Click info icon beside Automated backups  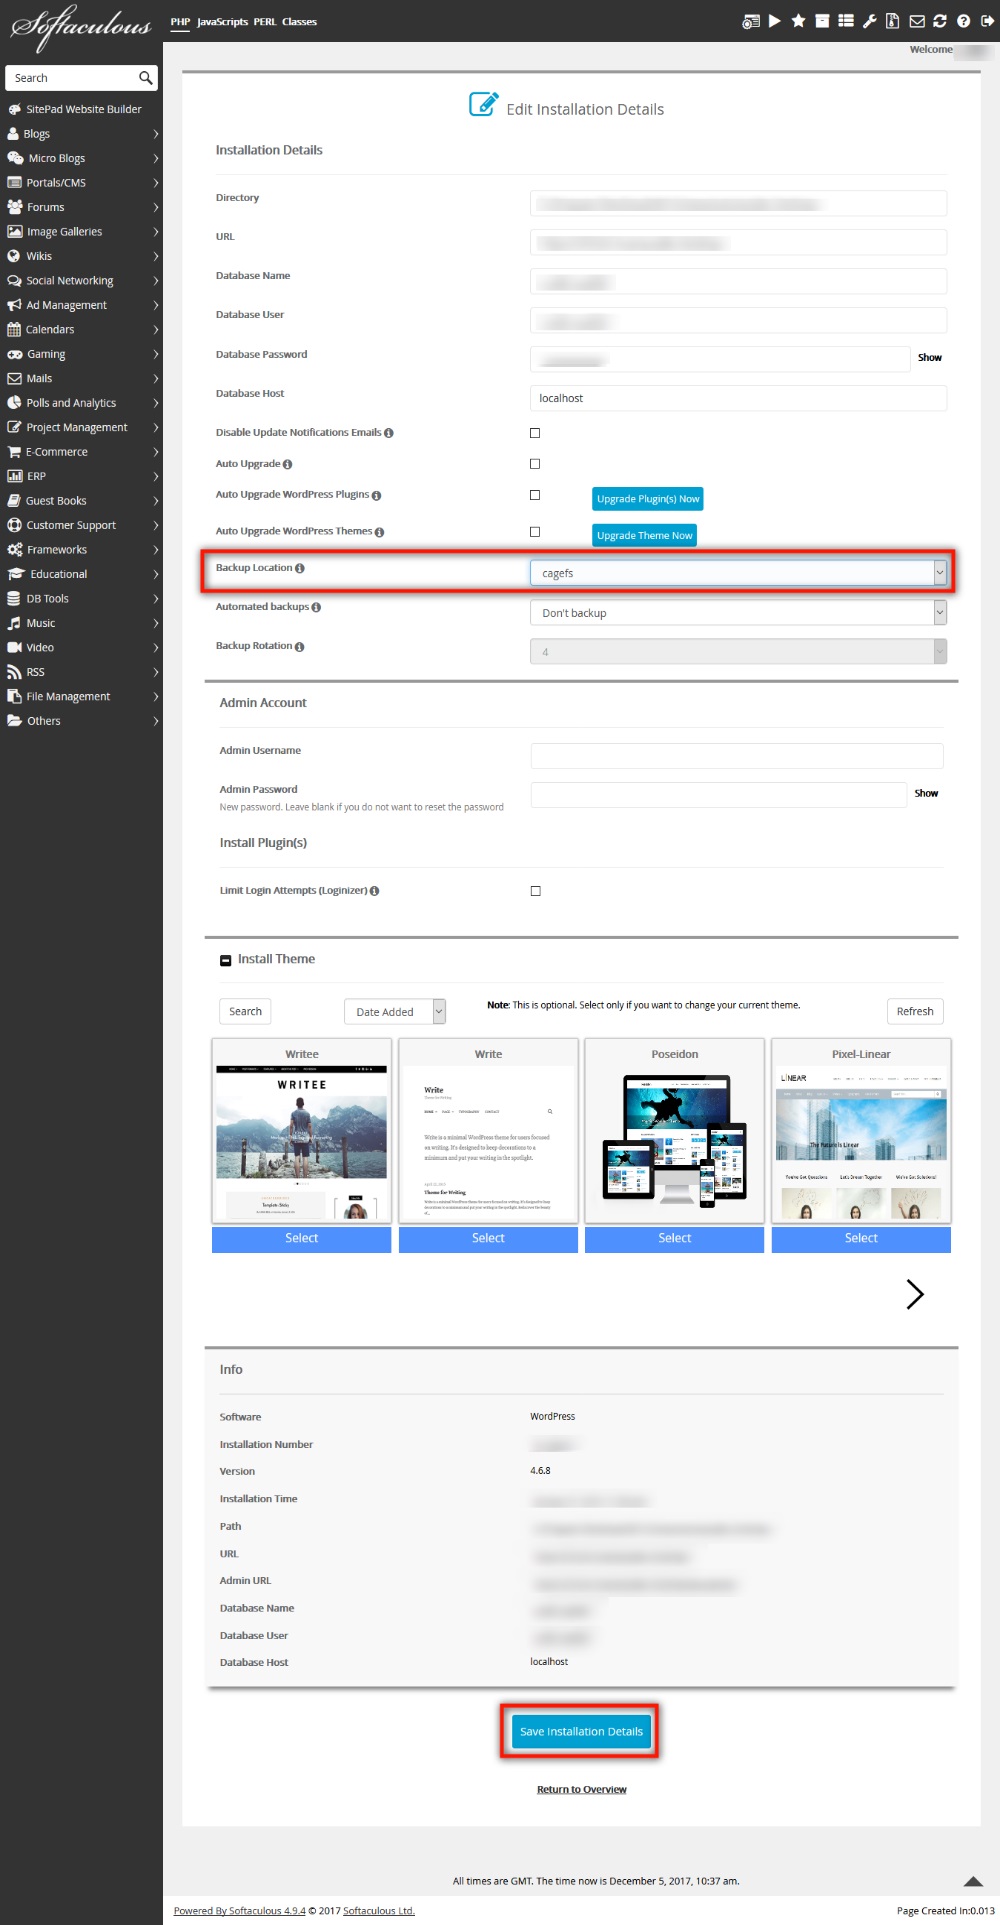coord(316,607)
